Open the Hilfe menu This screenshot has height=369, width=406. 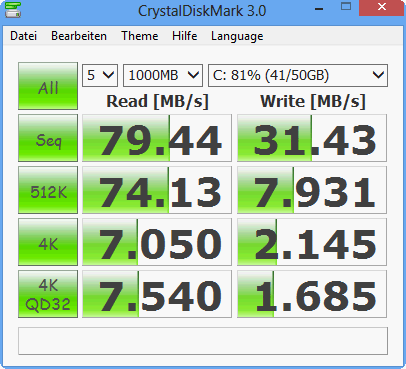tap(185, 36)
